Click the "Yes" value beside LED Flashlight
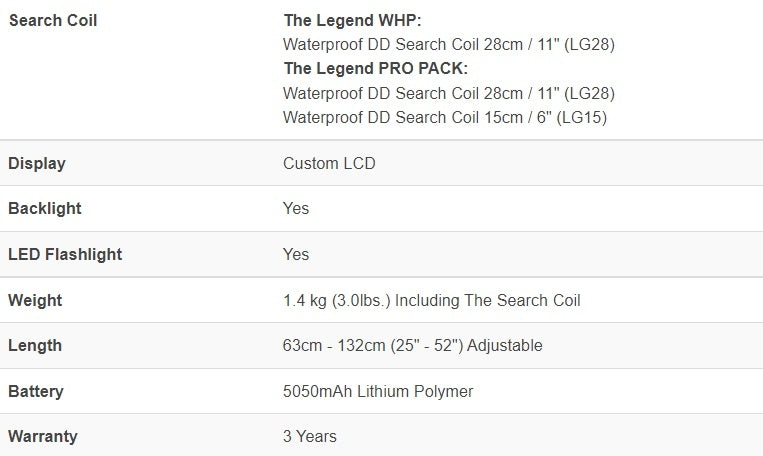 point(296,254)
